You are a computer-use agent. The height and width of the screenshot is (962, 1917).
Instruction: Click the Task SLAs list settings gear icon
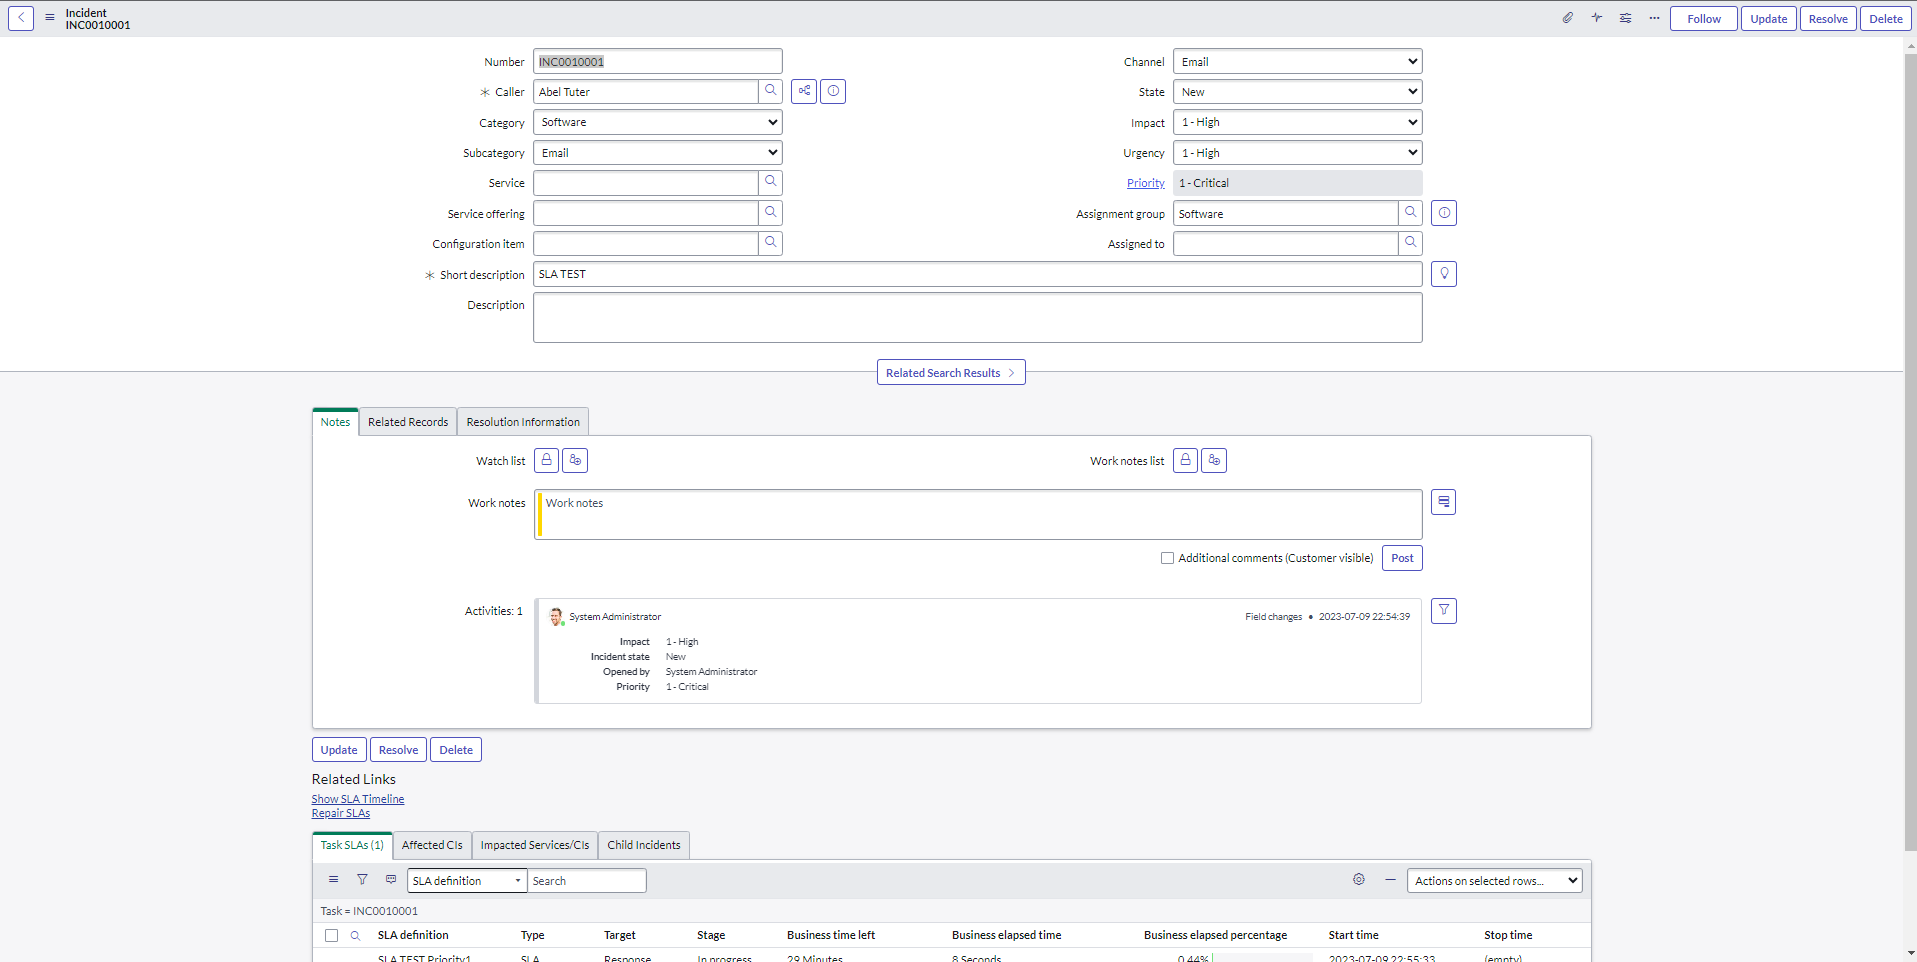click(1358, 880)
